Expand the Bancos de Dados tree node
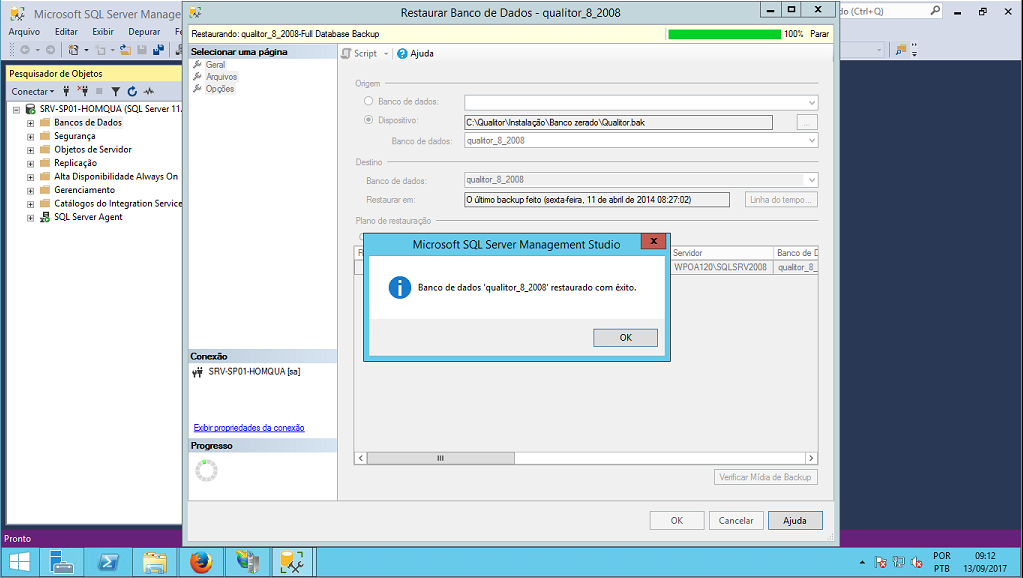 tap(31, 122)
